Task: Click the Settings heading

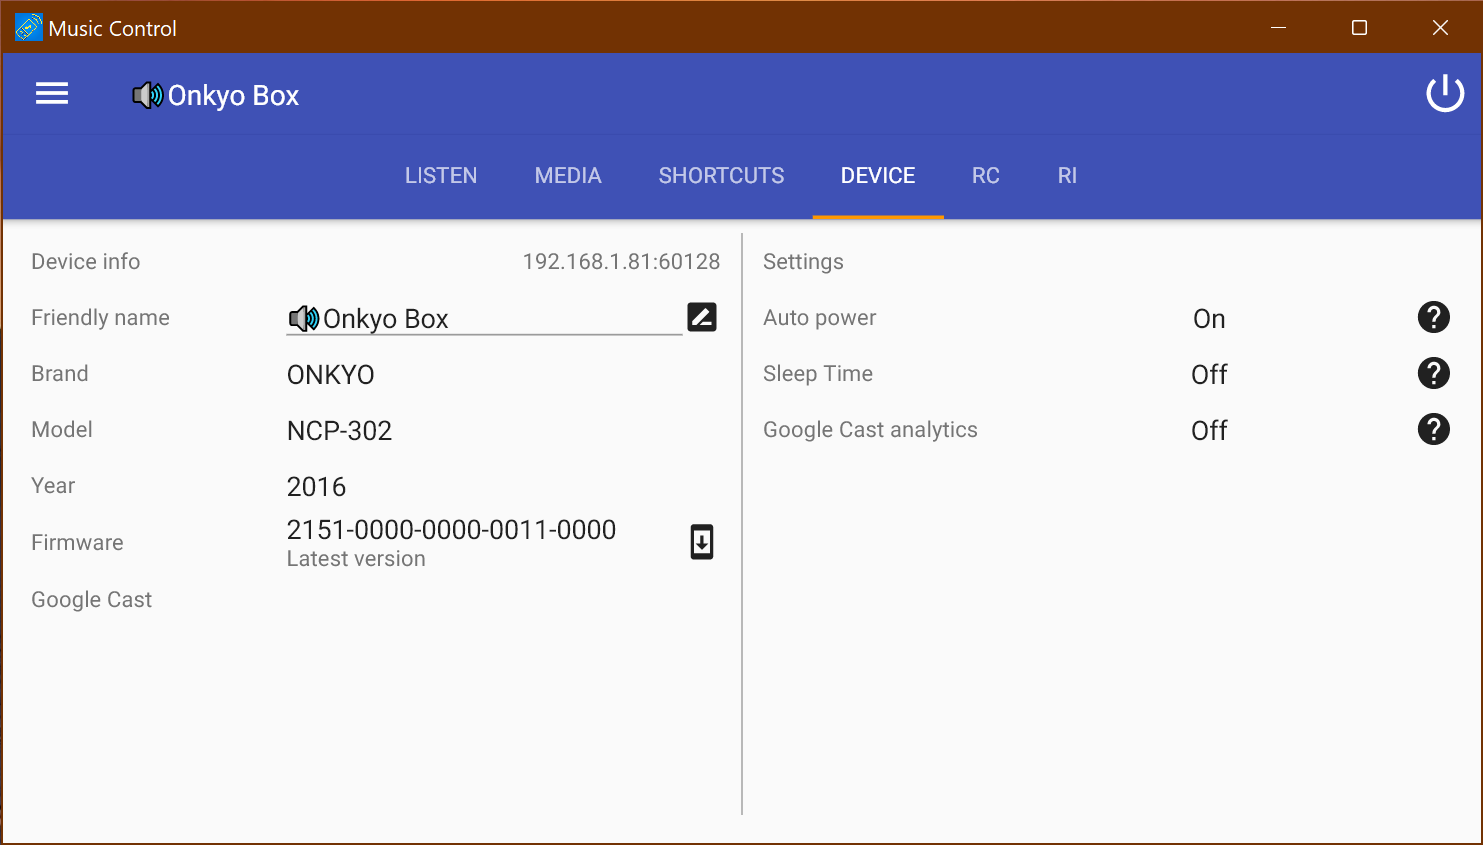Action: point(803,262)
